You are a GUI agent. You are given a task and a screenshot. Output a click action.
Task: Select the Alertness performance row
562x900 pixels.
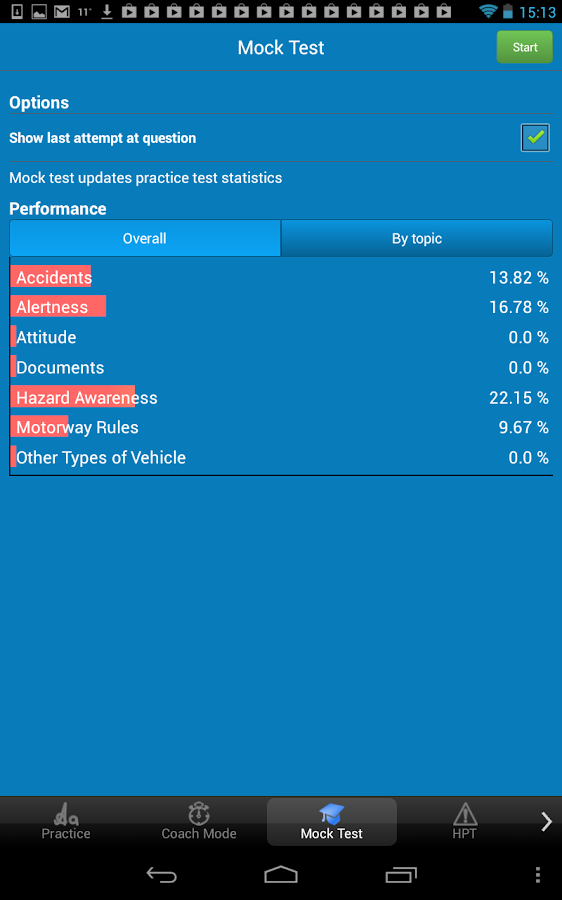coord(281,307)
